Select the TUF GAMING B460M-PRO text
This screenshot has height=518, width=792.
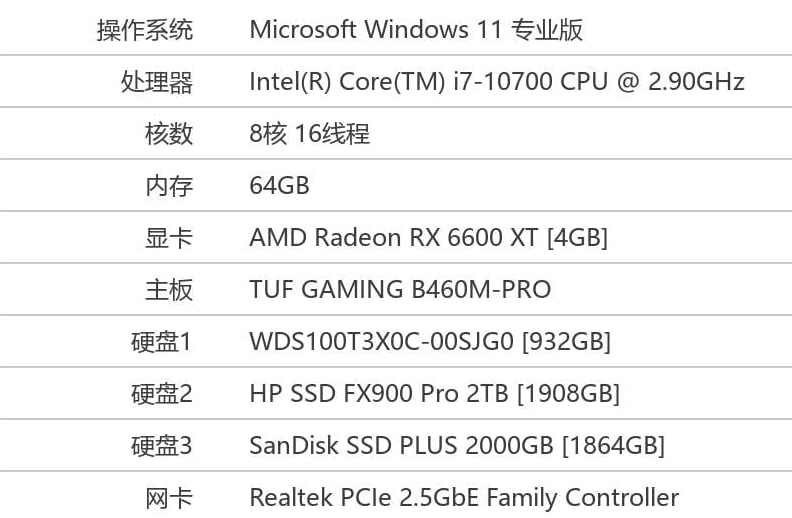pos(400,290)
